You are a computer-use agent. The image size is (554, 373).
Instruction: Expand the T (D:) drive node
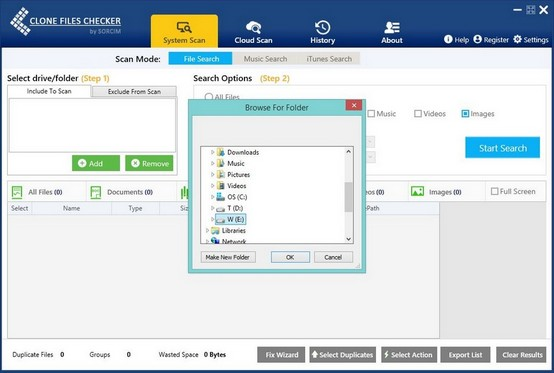212,208
